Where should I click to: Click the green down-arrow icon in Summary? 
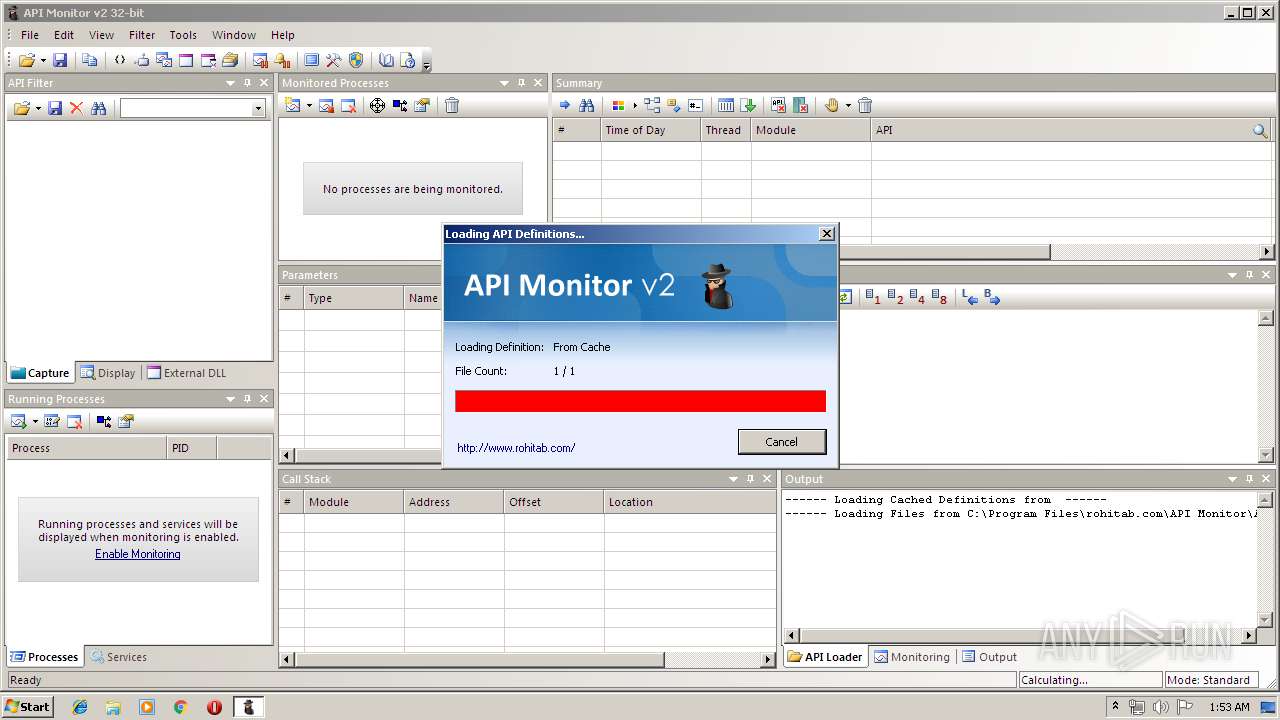point(749,105)
